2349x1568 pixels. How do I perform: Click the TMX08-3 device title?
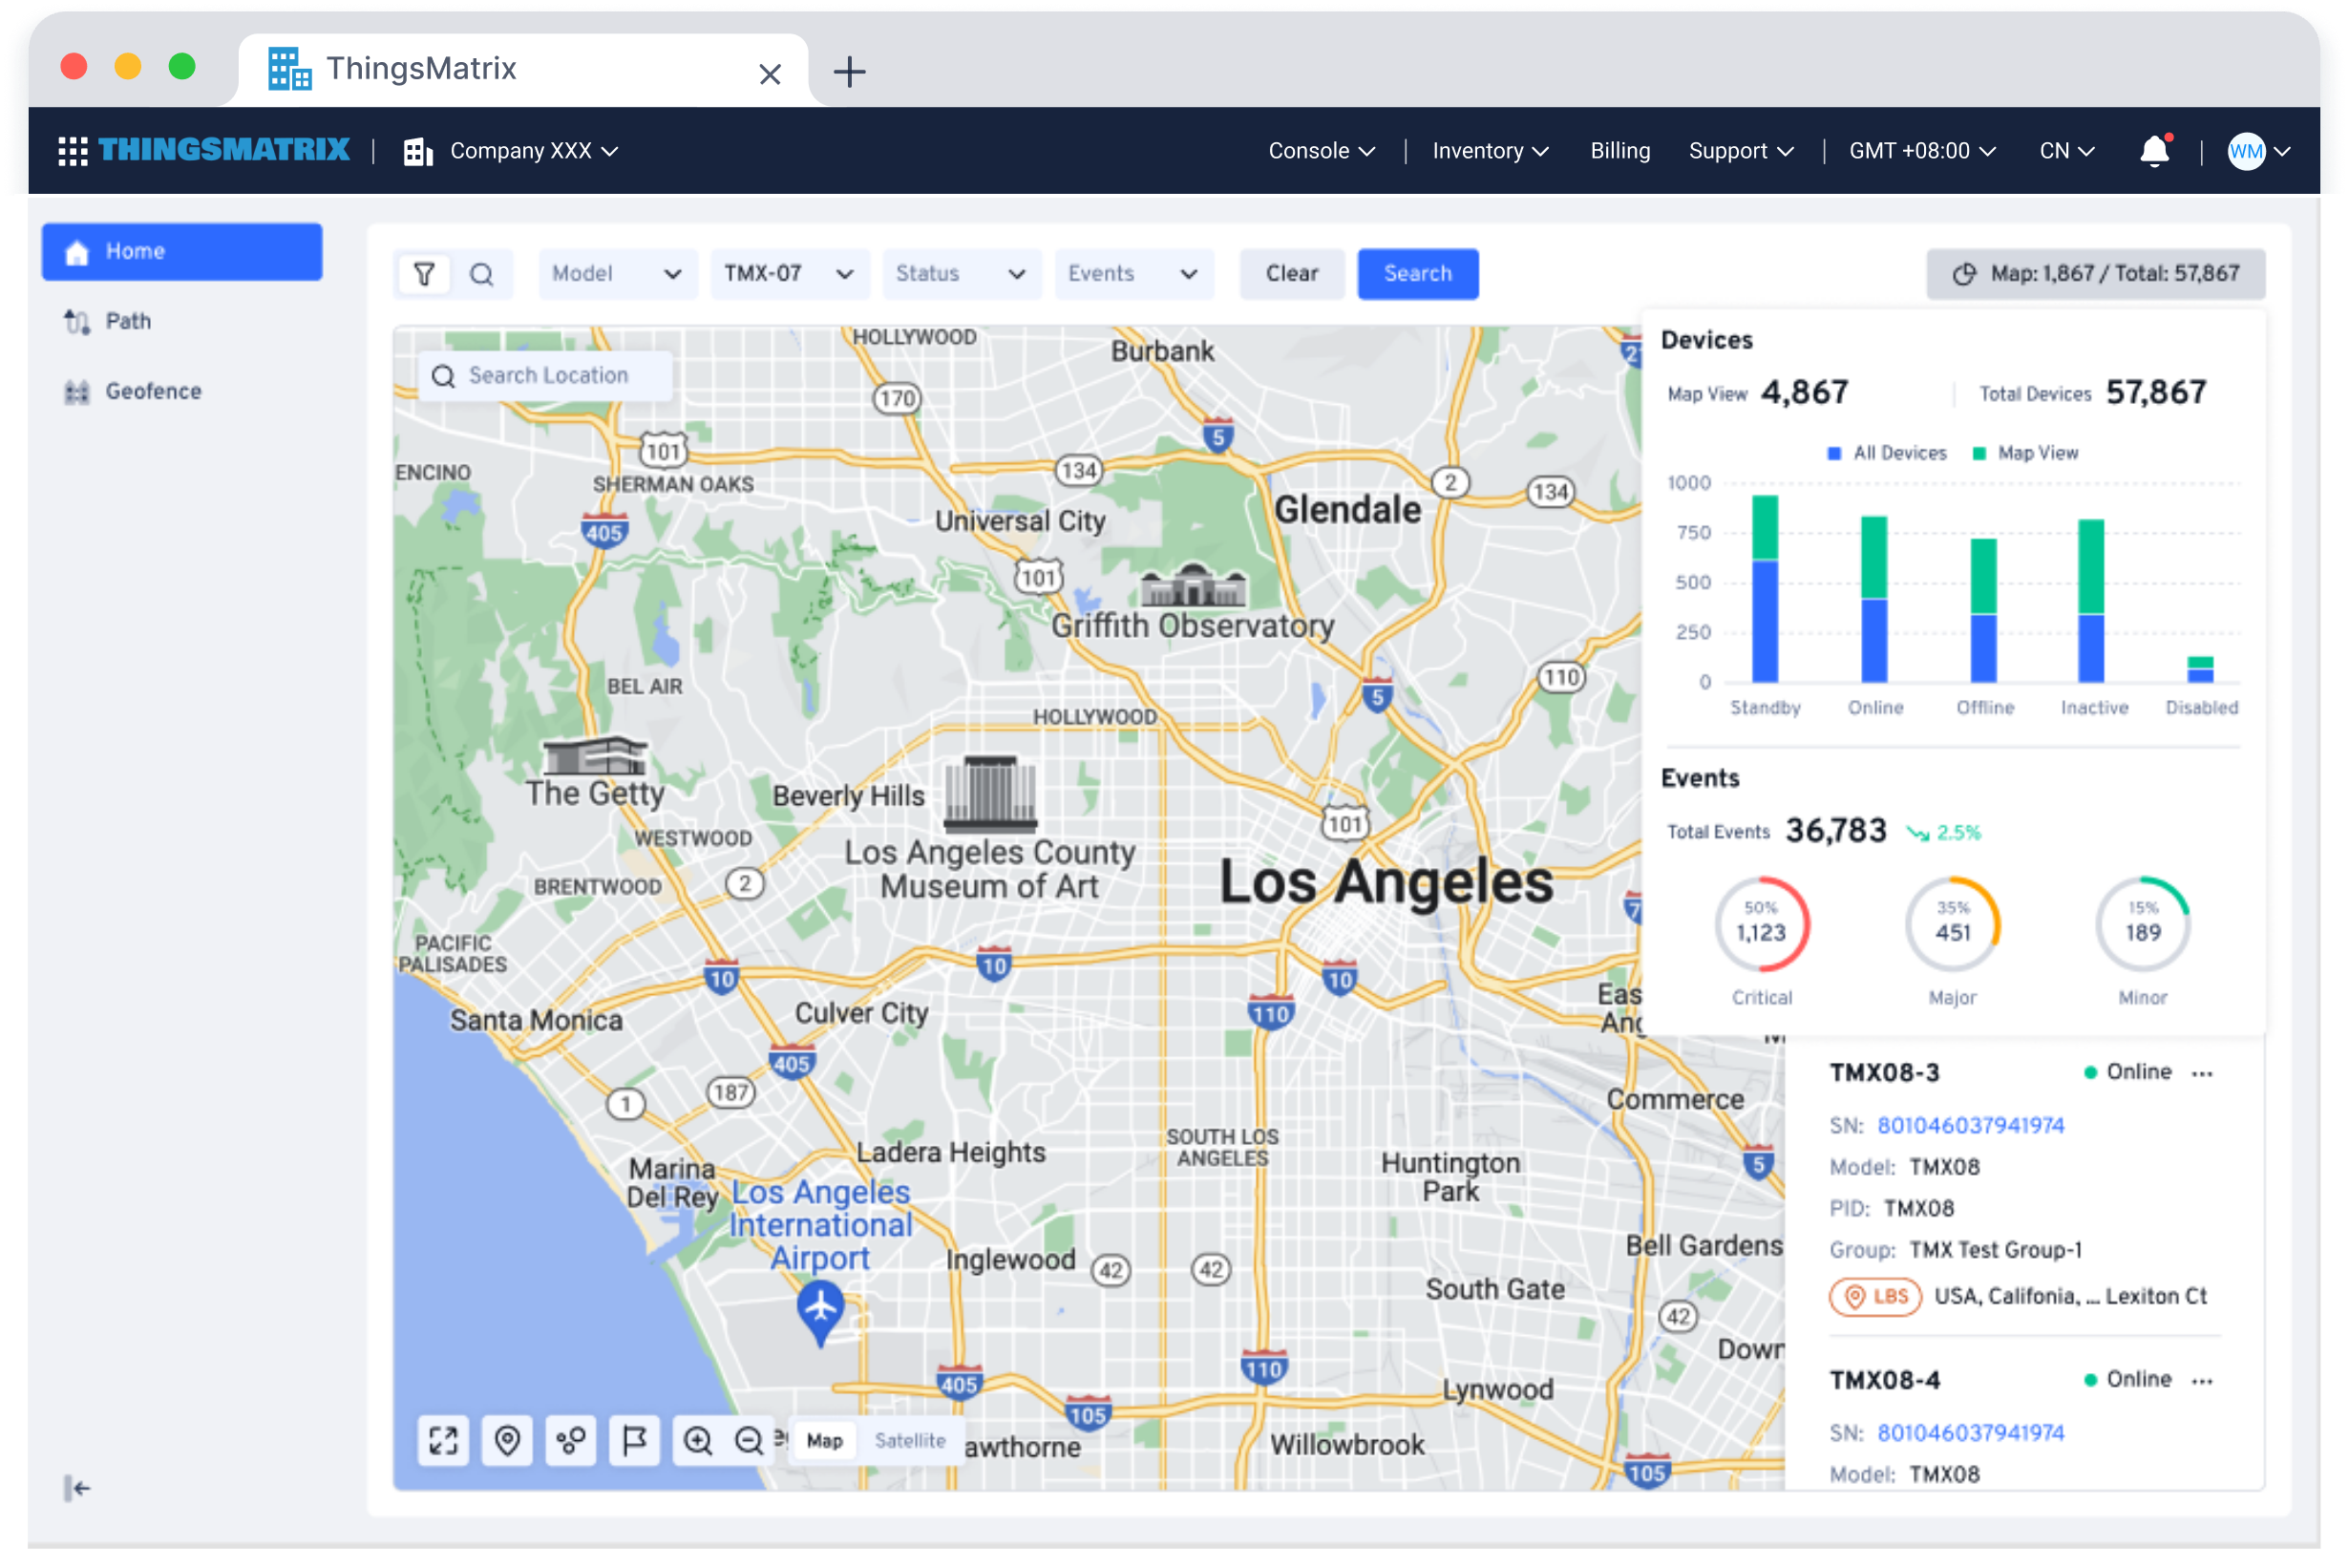1884,1074
